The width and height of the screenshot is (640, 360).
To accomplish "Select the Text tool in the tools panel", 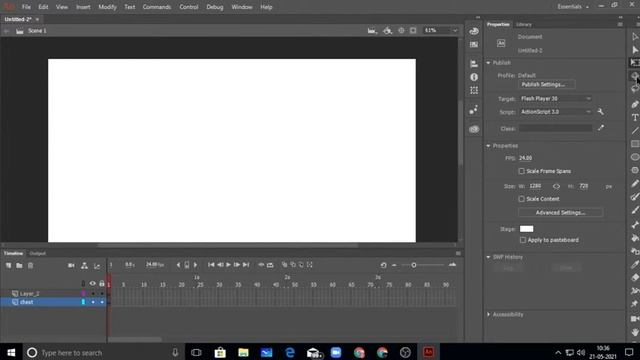I will point(635,118).
